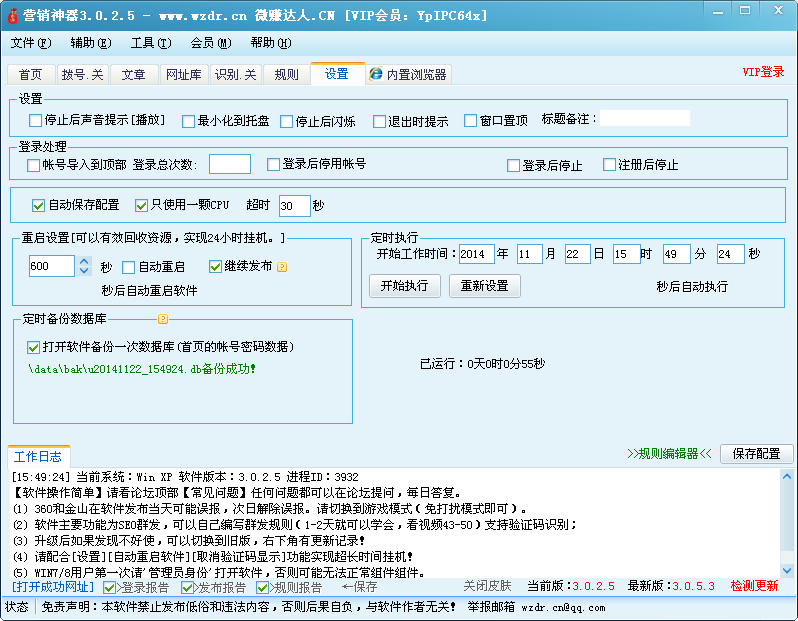Untick 打开软件备份一次数据库 checkbox
The height and width of the screenshot is (621, 798).
tap(34, 347)
